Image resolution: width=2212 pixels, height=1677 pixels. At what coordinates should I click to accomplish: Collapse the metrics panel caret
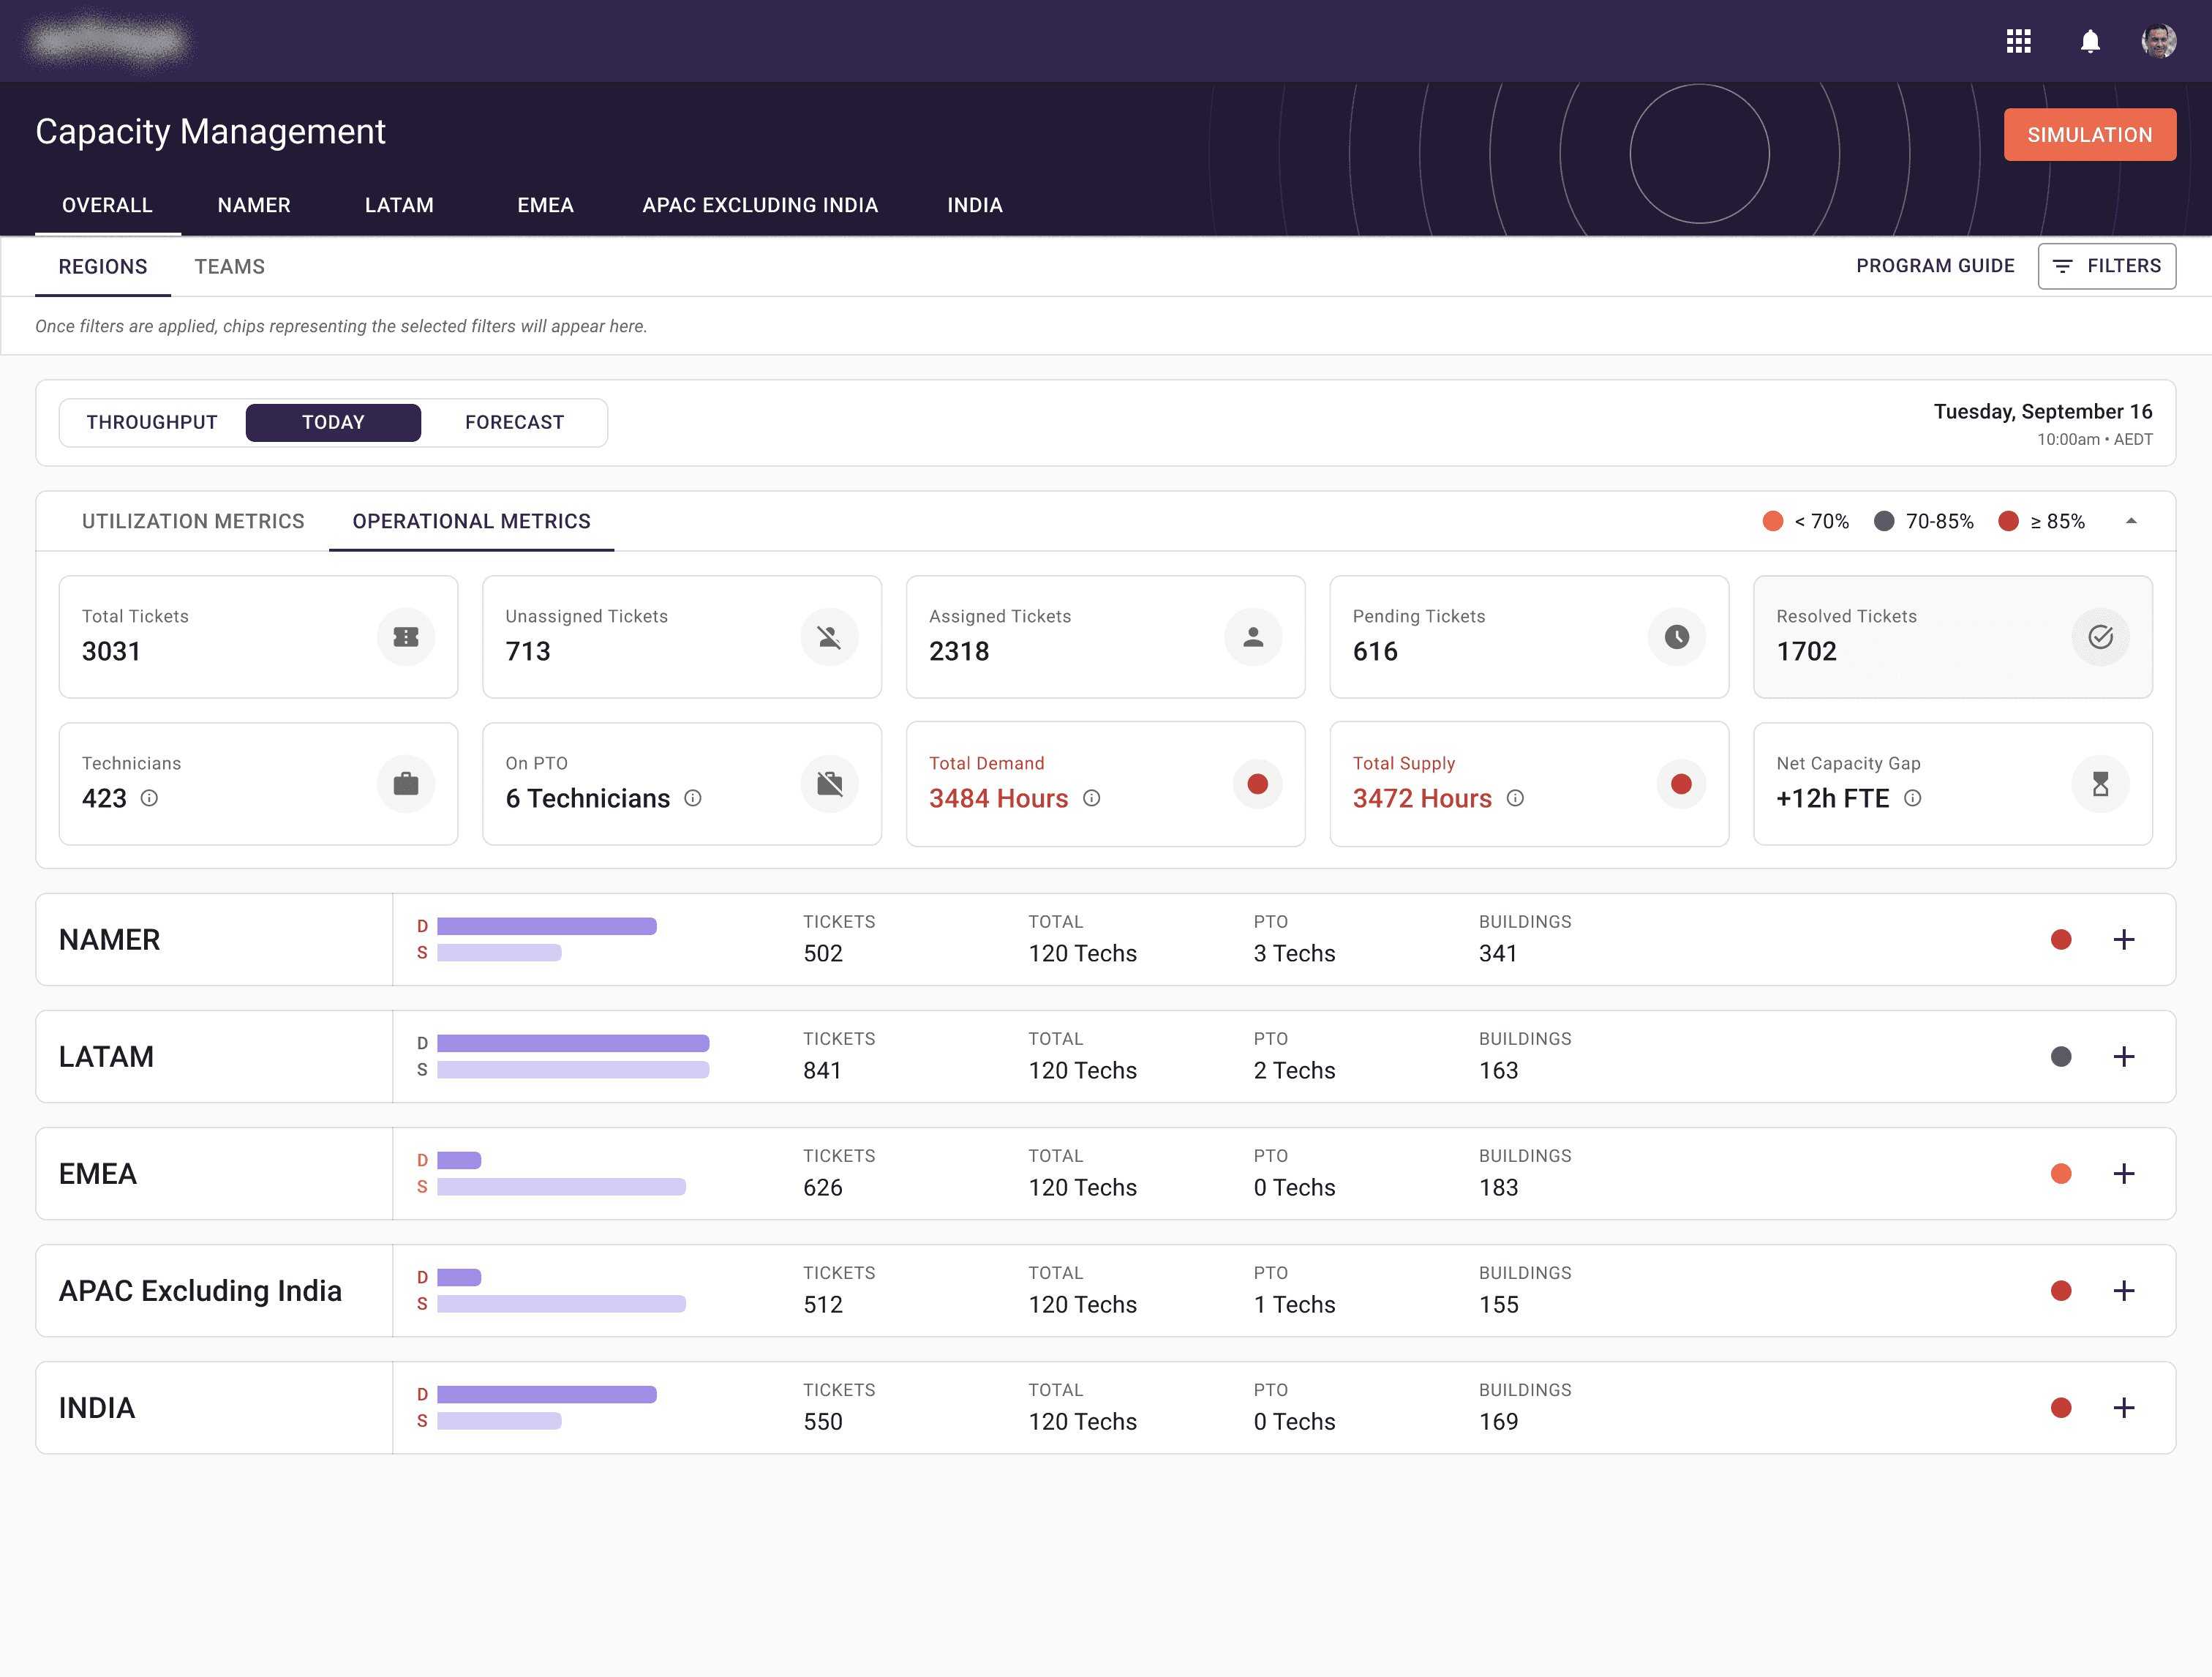[x=2131, y=521]
